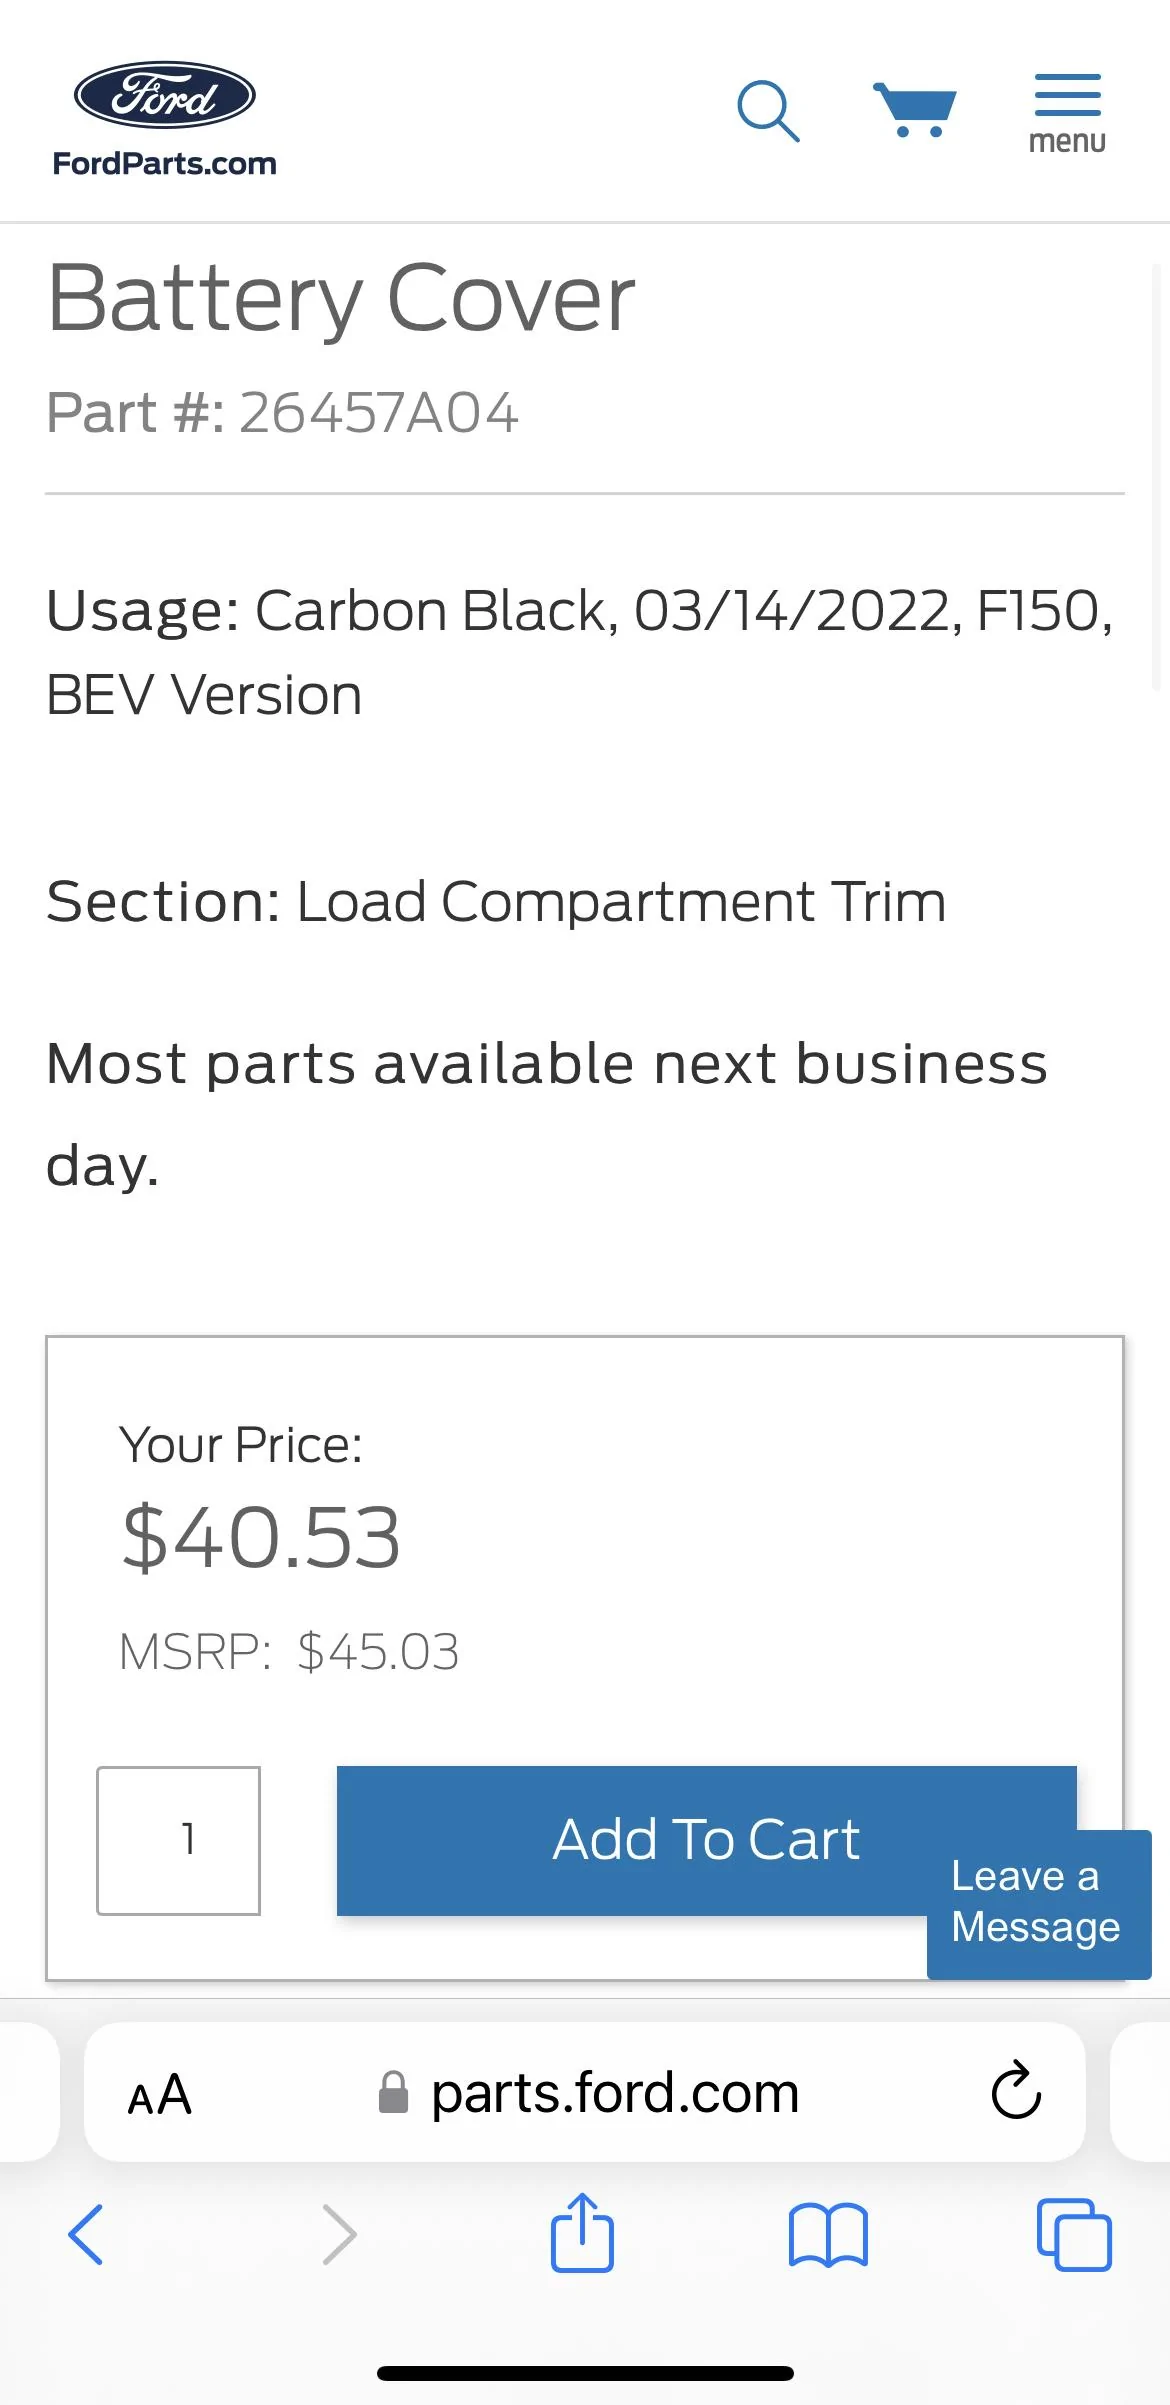Tap the AA reader text size button
Image resolution: width=1170 pixels, height=2405 pixels.
[160, 2093]
